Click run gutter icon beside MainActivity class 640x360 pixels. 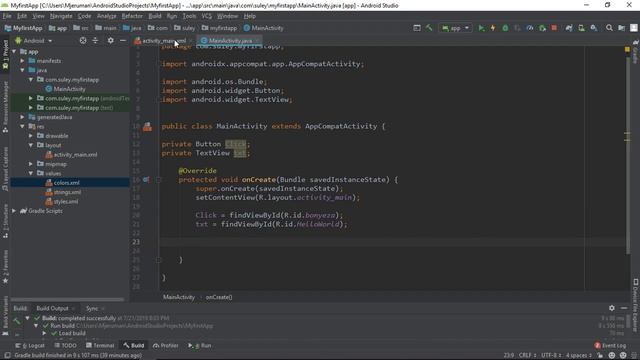[x=147, y=127]
